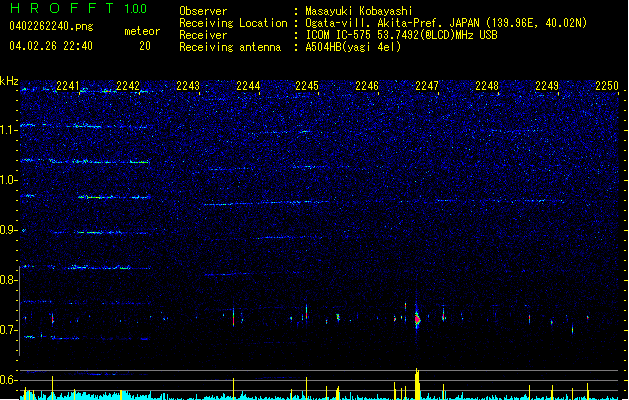629x400 pixels.
Task: Click the 'meteor' count label
Action: tap(142, 31)
